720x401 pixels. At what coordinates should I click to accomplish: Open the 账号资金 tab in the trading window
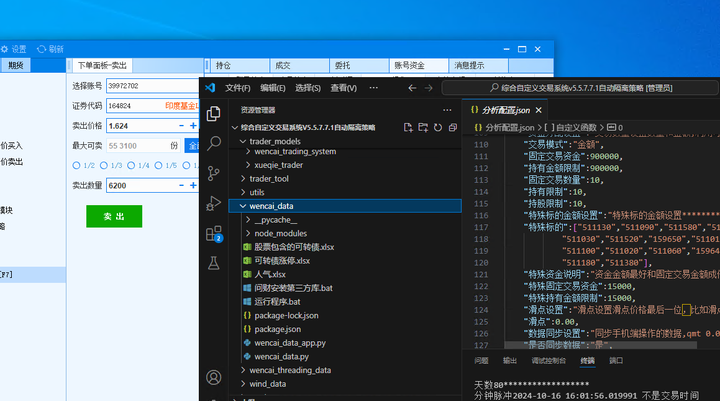point(419,65)
